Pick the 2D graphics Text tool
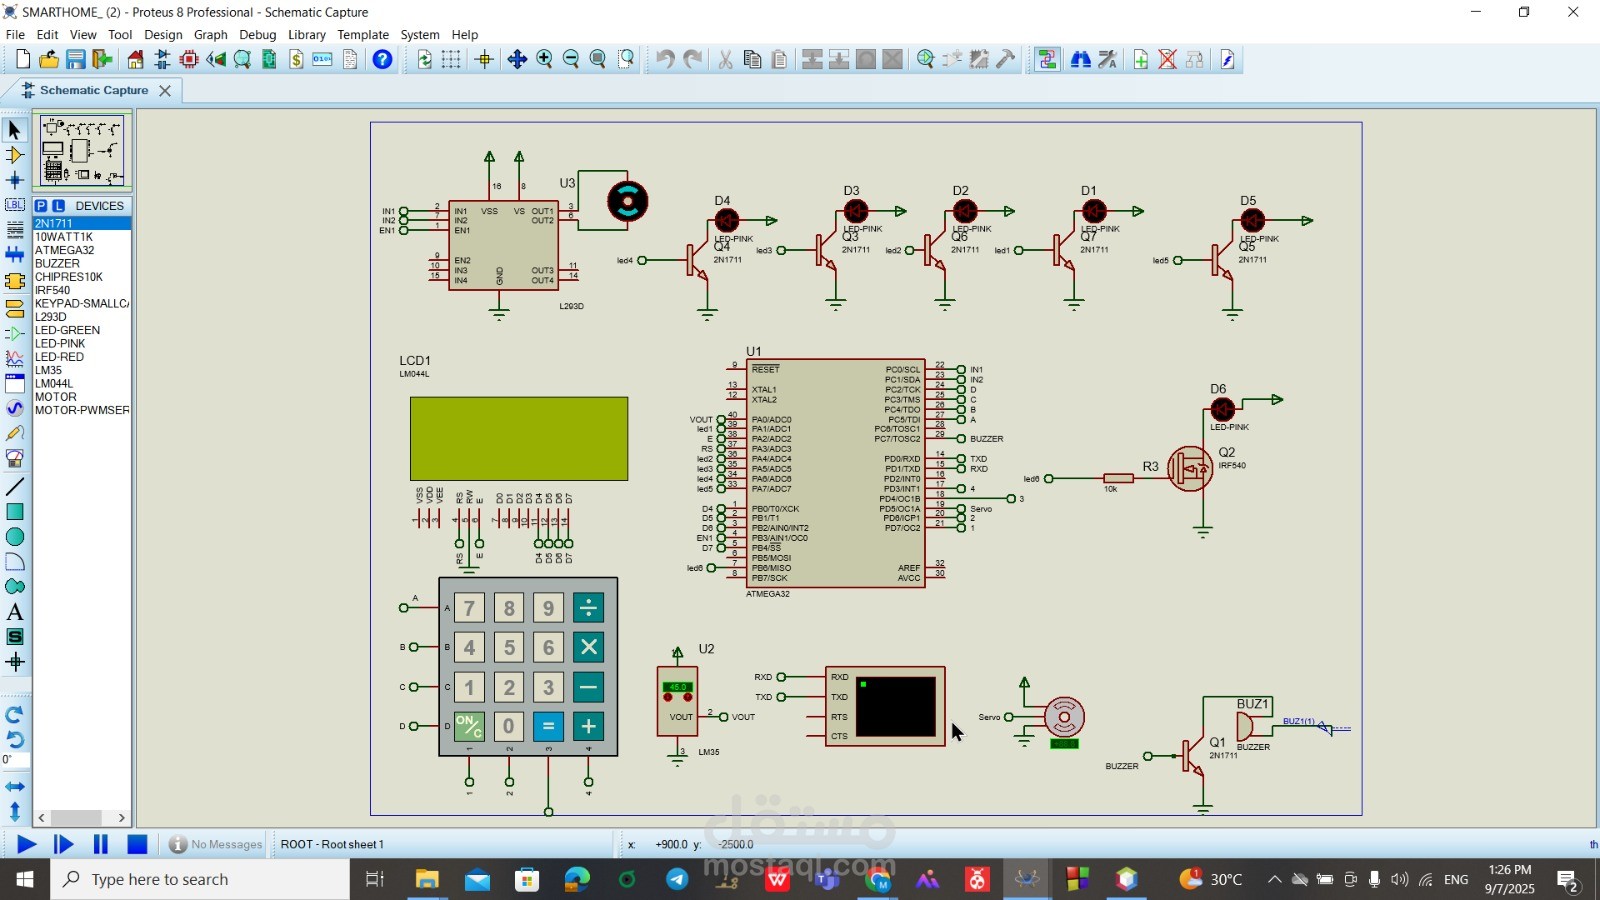The image size is (1600, 900). click(x=14, y=612)
